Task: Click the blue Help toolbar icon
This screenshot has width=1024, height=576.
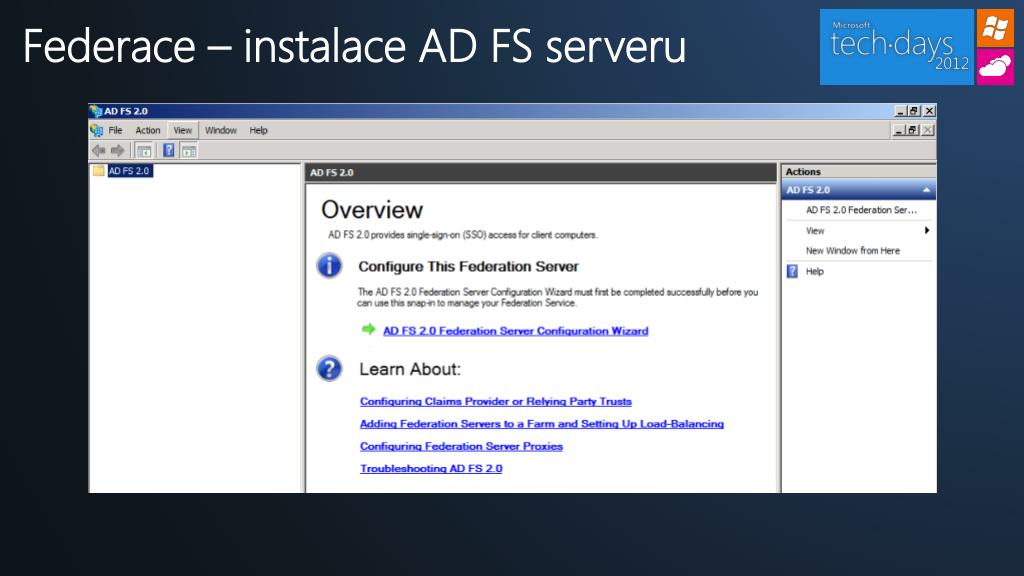Action: (x=168, y=150)
